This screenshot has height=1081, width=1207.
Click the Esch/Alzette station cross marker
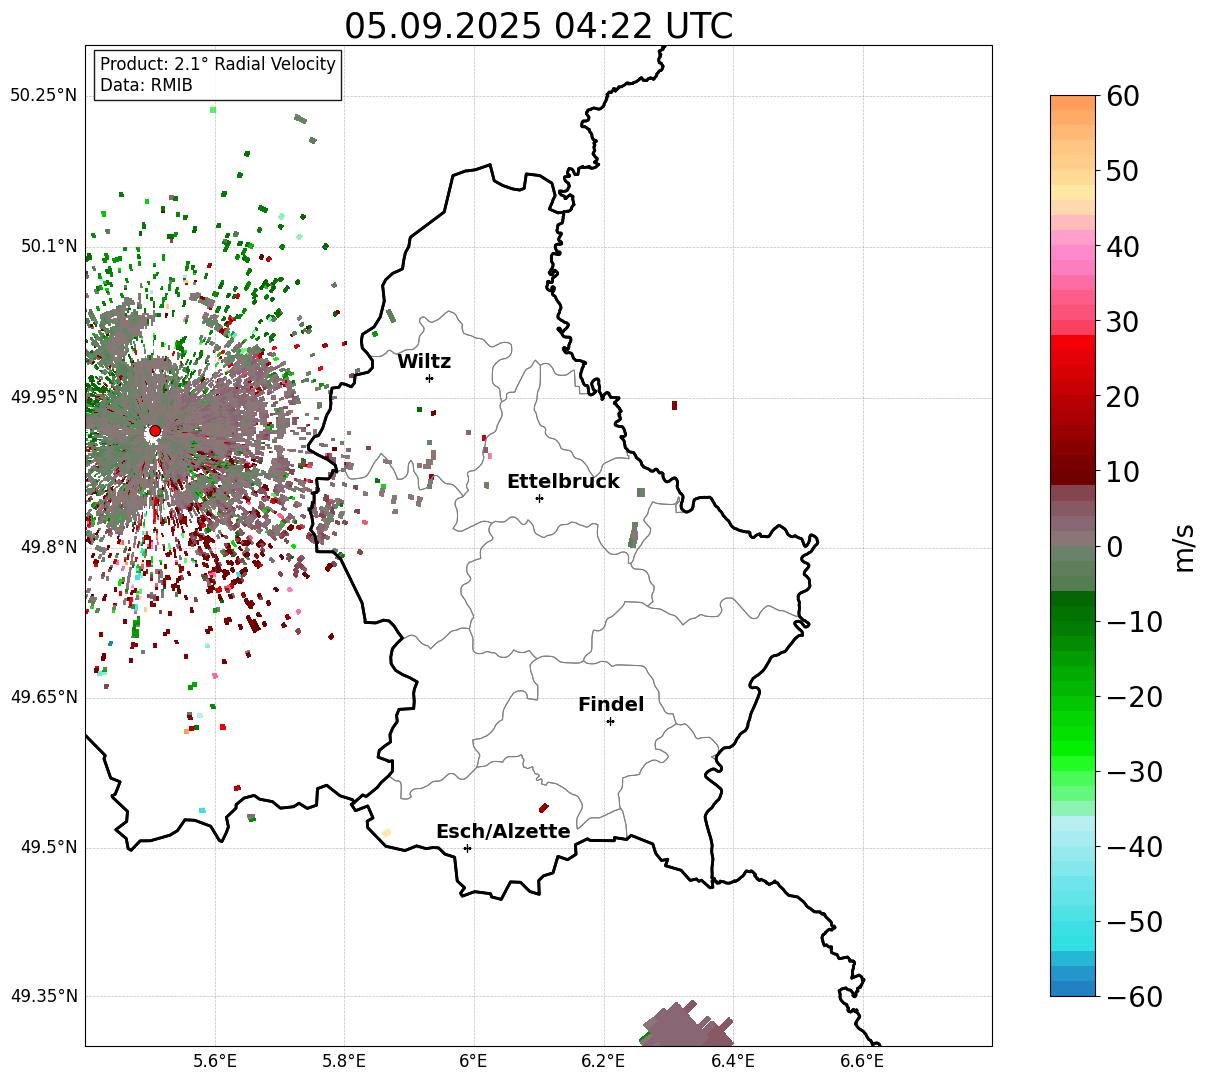(x=467, y=848)
